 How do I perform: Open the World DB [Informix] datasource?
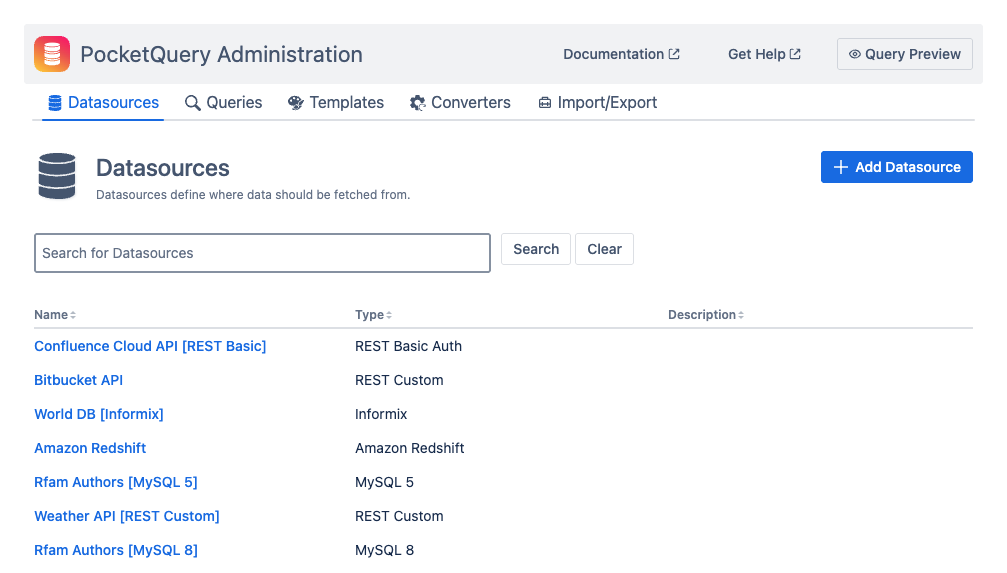pos(99,414)
